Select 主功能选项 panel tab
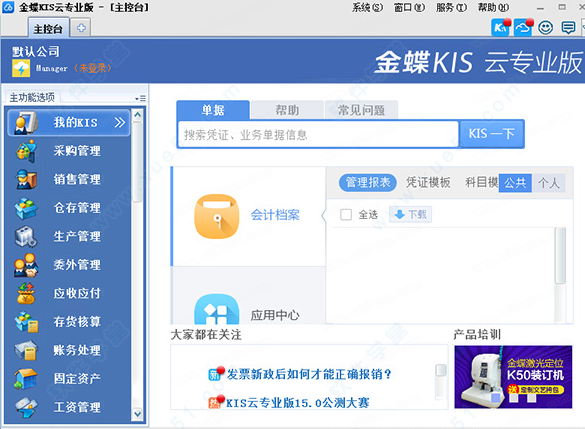Screen dimensions: 585x429 (32, 98)
